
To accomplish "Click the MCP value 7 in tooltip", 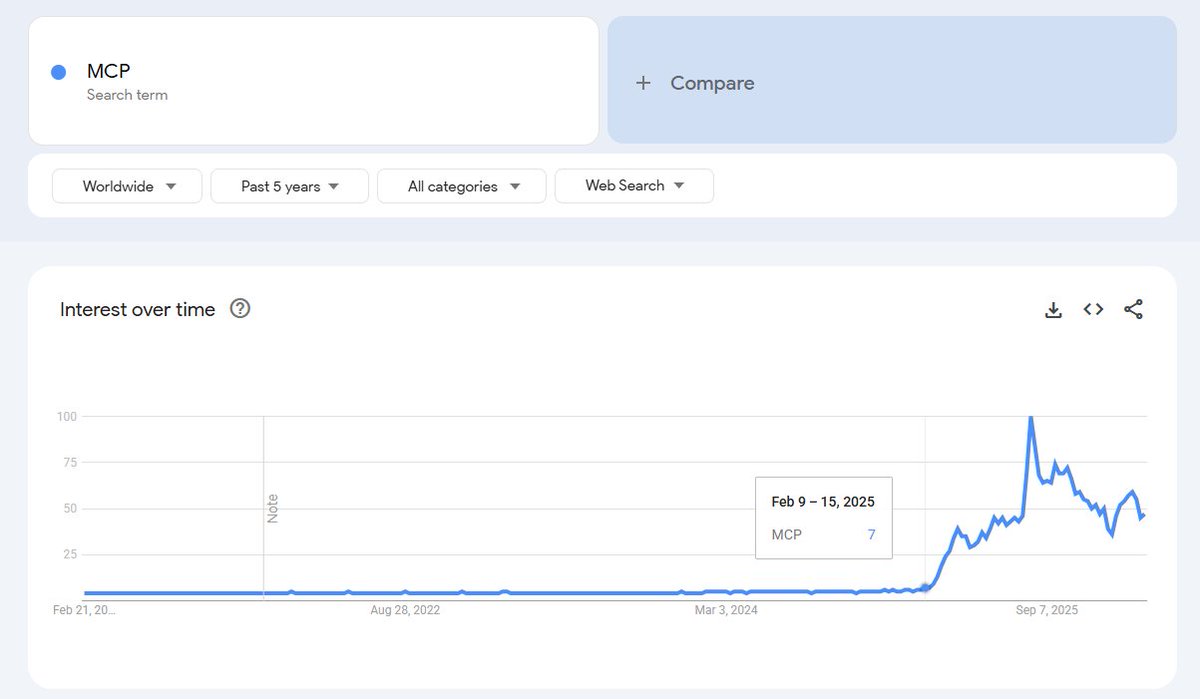I will 871,535.
